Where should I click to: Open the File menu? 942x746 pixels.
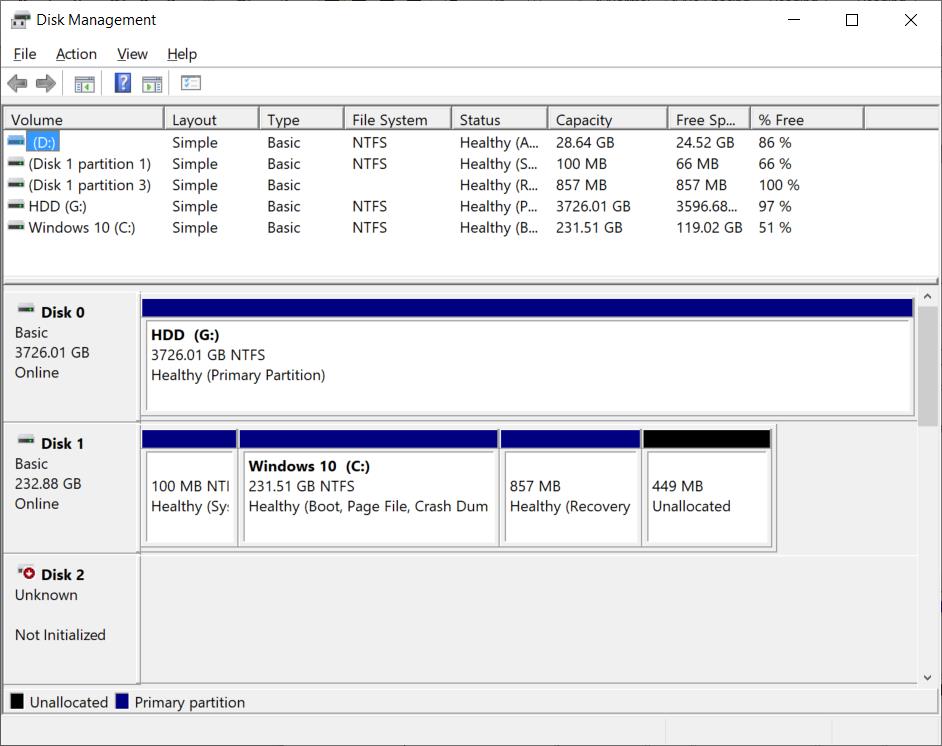coord(24,54)
